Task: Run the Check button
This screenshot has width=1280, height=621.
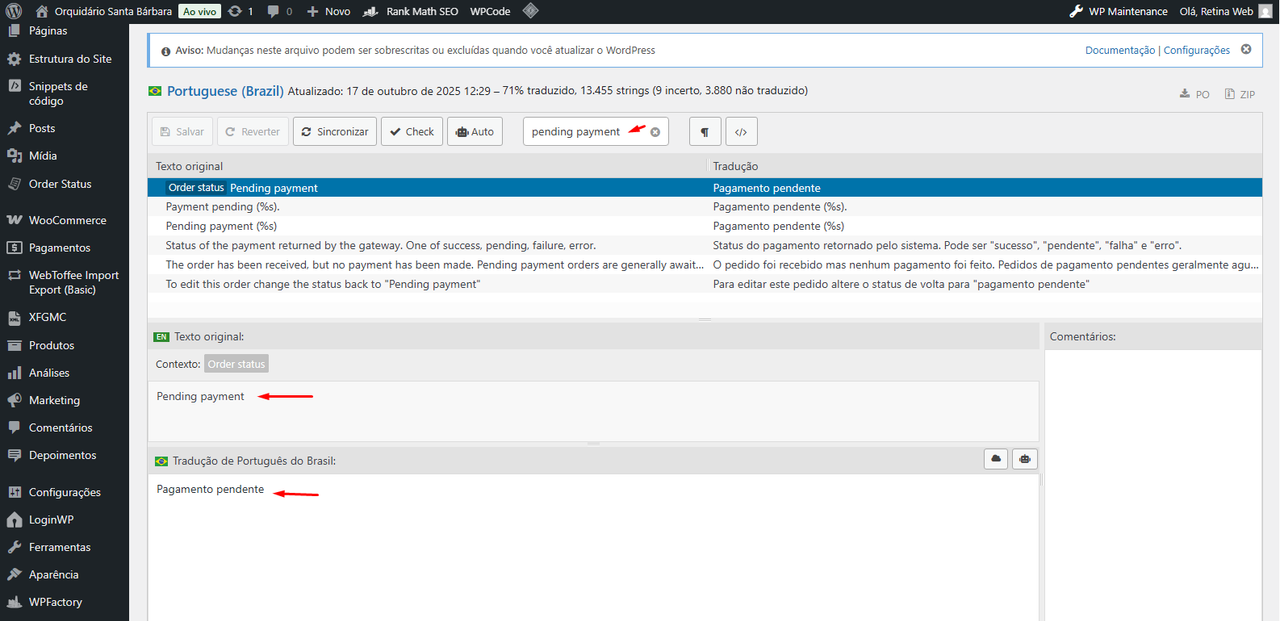Action: click(x=412, y=131)
